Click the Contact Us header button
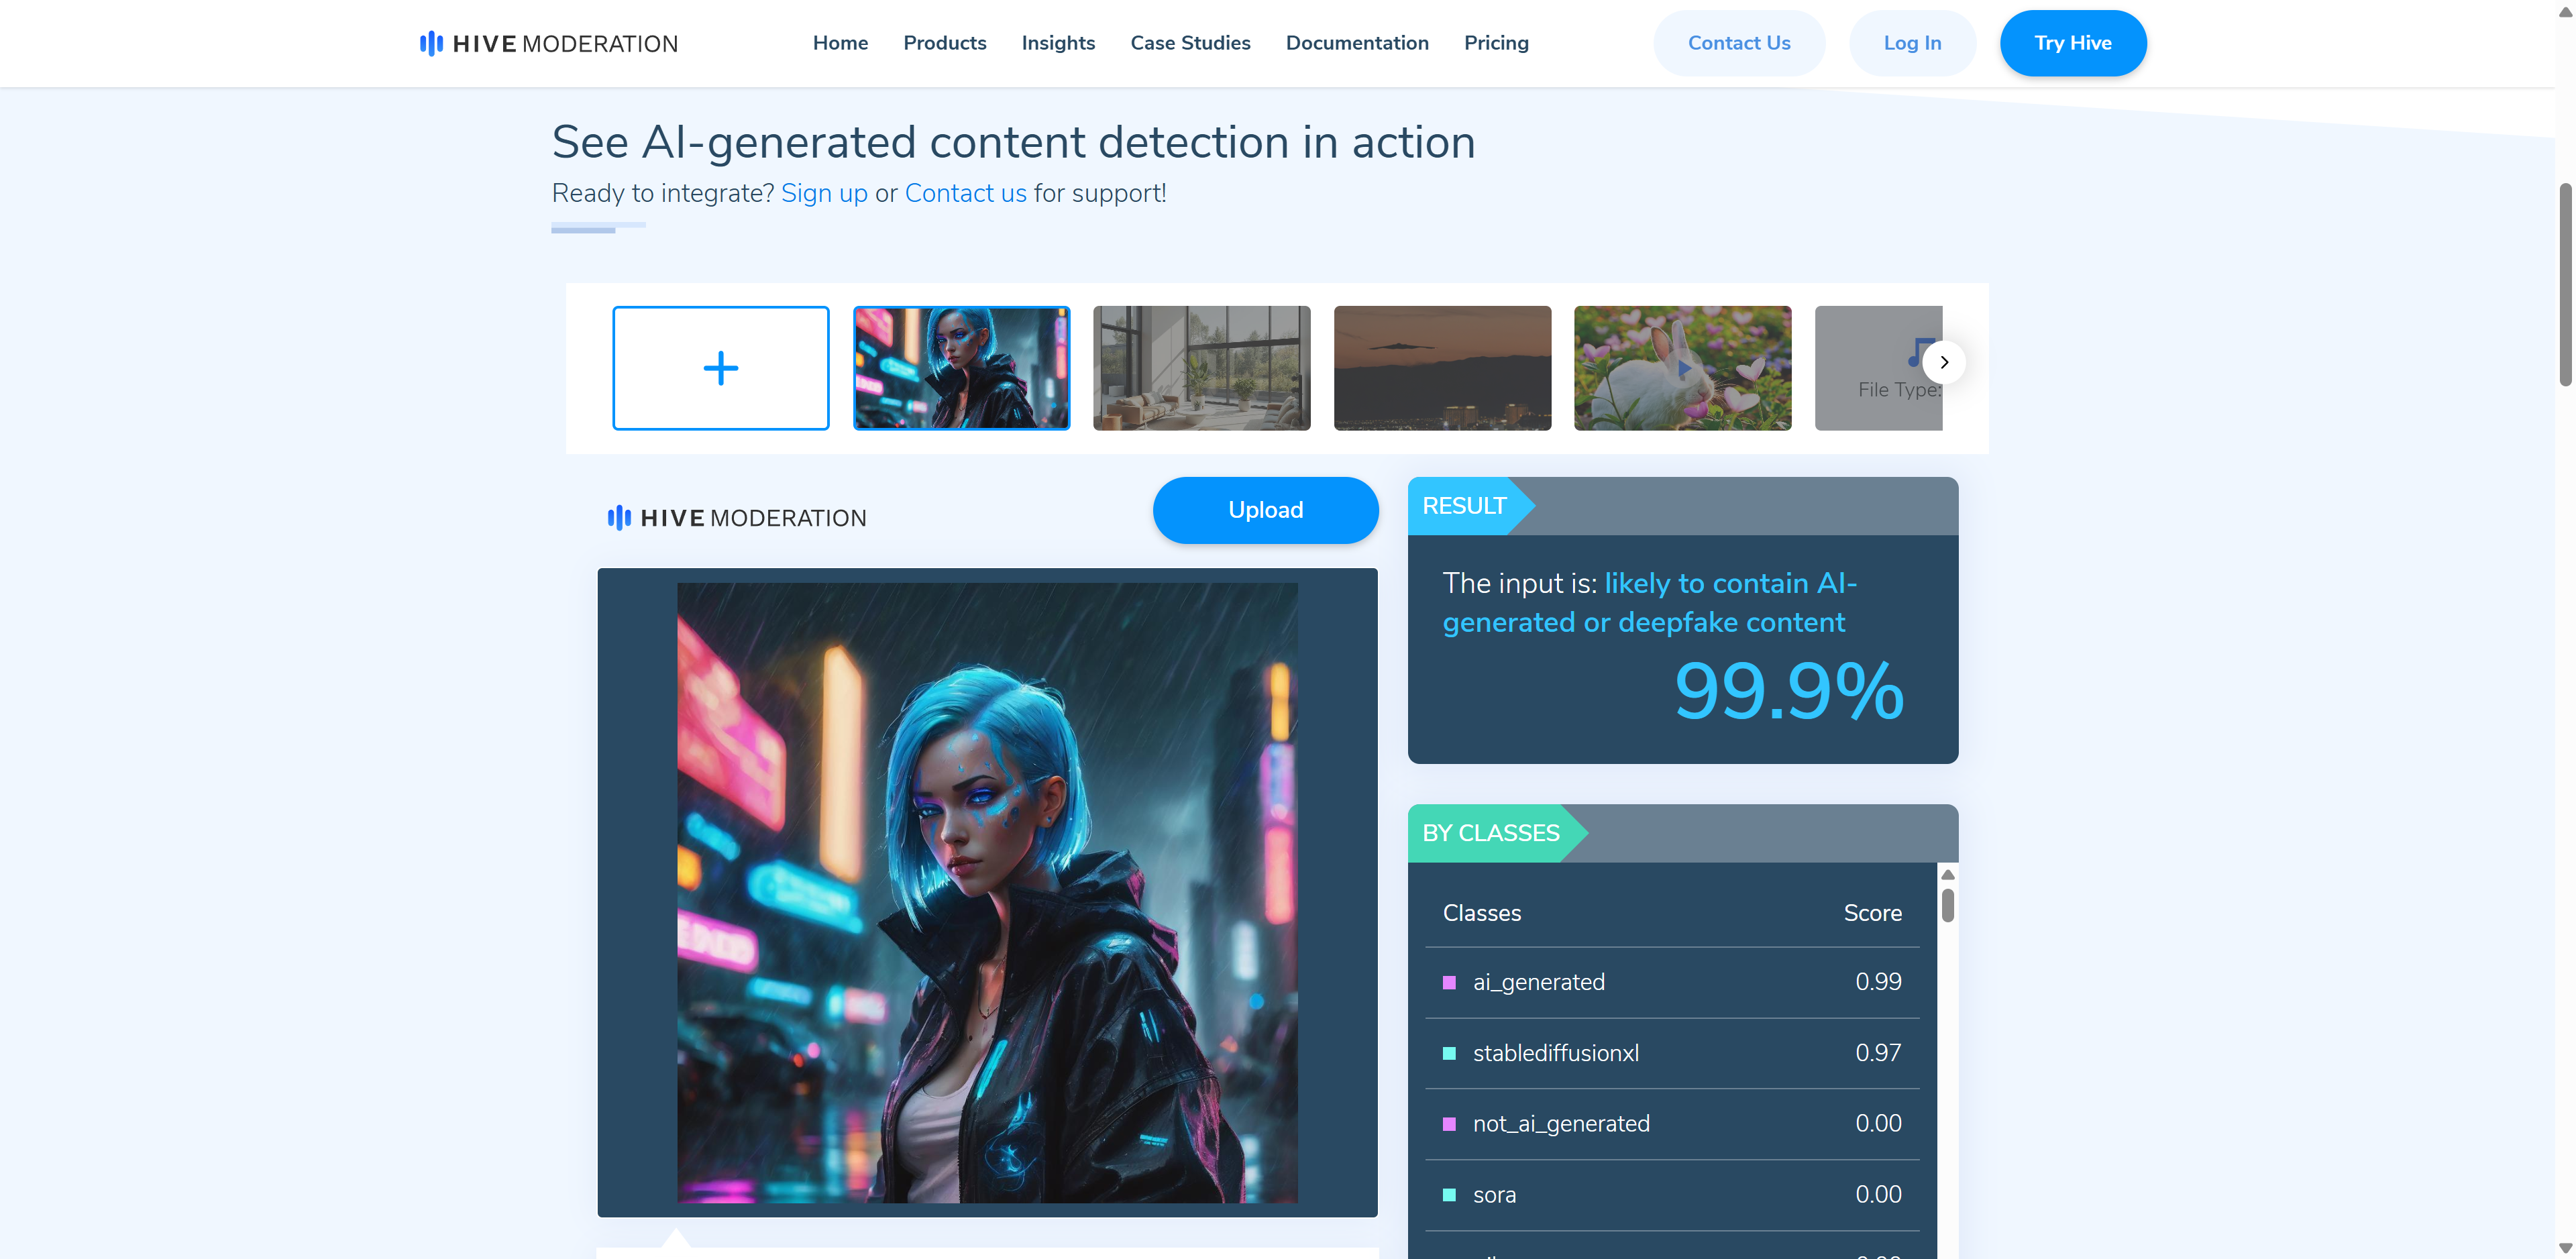This screenshot has height=1259, width=2576. click(1738, 43)
